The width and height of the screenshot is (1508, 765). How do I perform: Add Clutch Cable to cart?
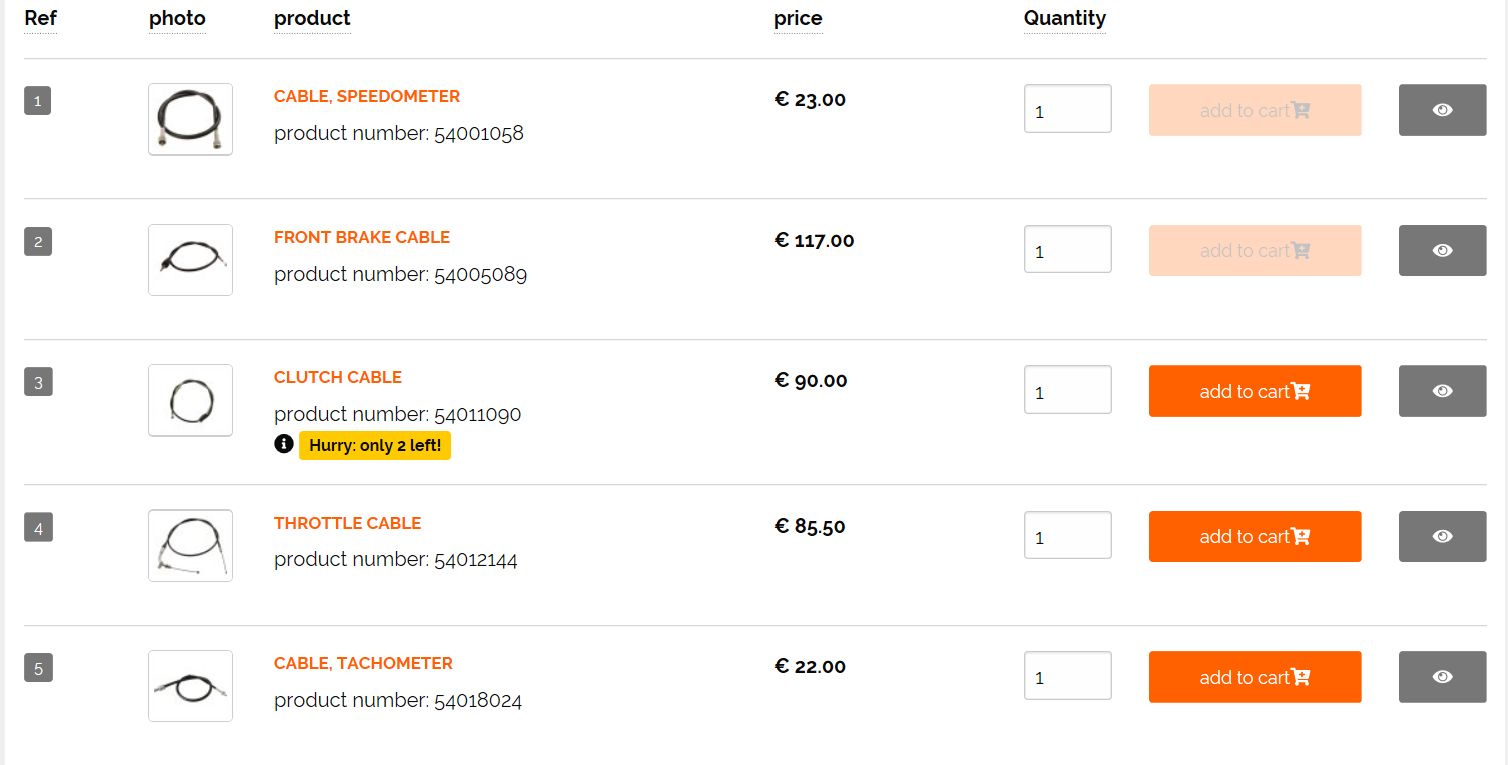click(1254, 391)
